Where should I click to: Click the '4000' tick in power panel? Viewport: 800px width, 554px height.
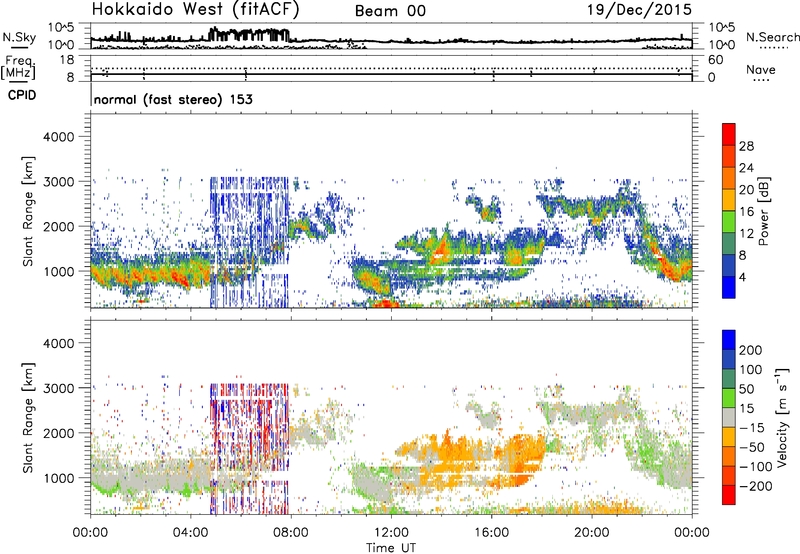click(x=59, y=137)
